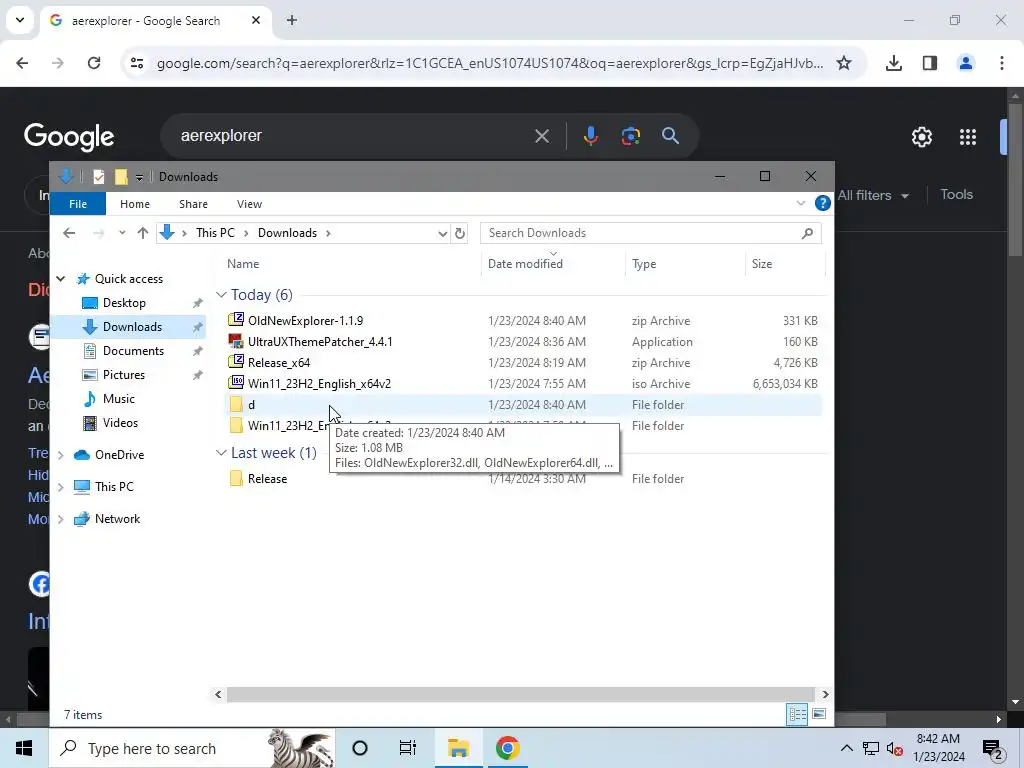Refresh the Downloads folder view
The width and height of the screenshot is (1024, 768).
[460, 233]
